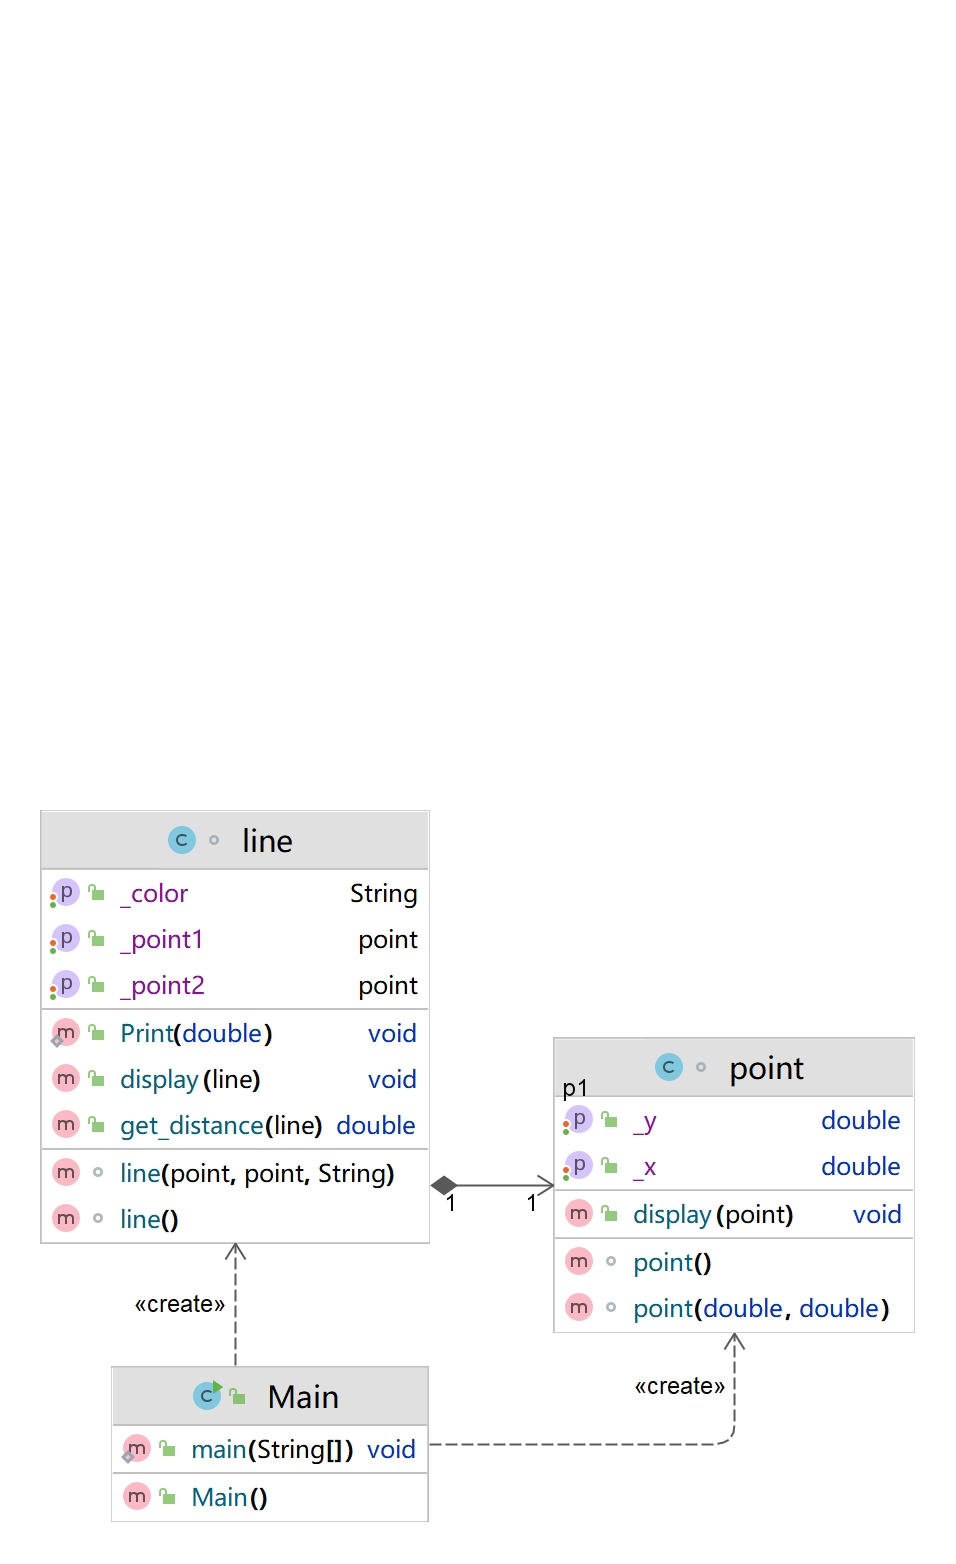The image size is (956, 1564).
Task: Click the method icon next to main(String[])
Action: click(x=136, y=1449)
